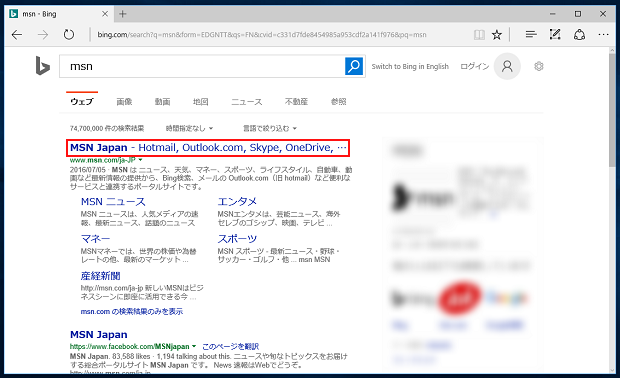Click the Bing logo beside the search box
The width and height of the screenshot is (620, 378).
coord(42,66)
